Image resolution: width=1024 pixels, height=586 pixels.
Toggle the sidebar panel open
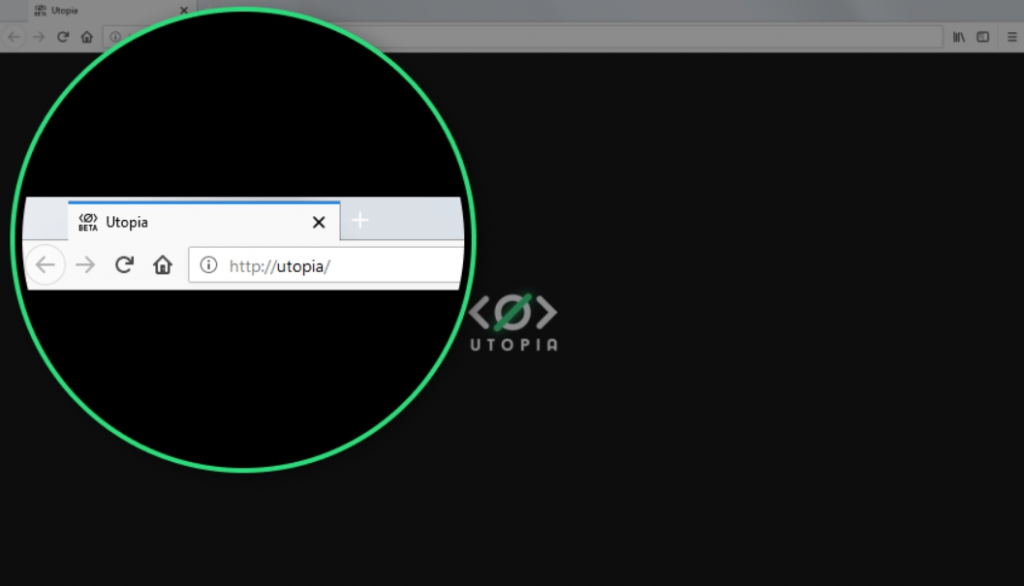point(982,36)
